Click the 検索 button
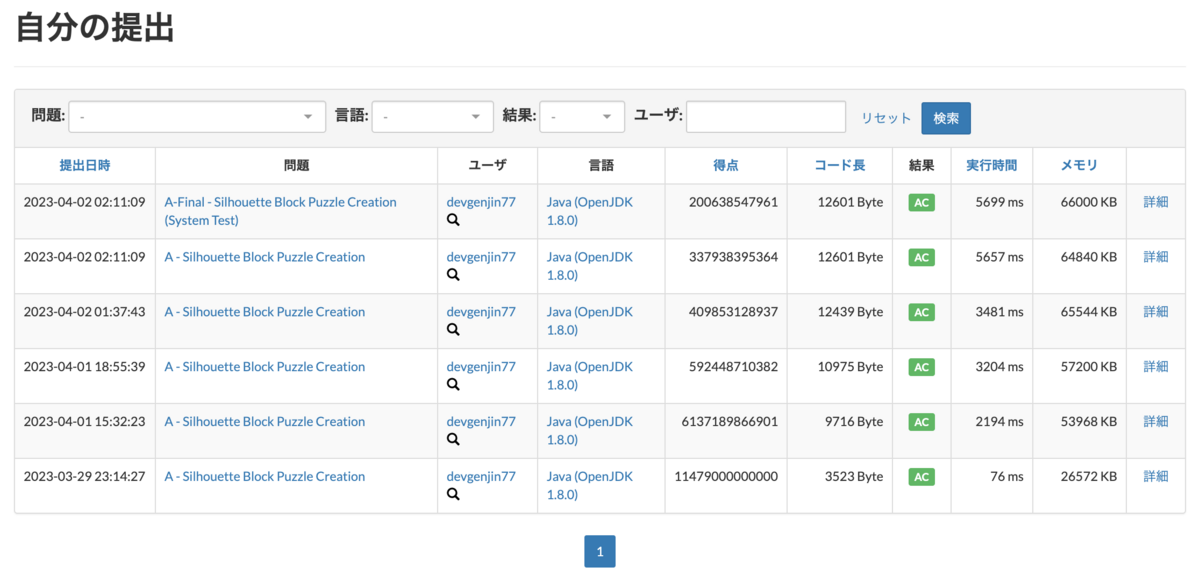1200x581 pixels. [x=946, y=118]
